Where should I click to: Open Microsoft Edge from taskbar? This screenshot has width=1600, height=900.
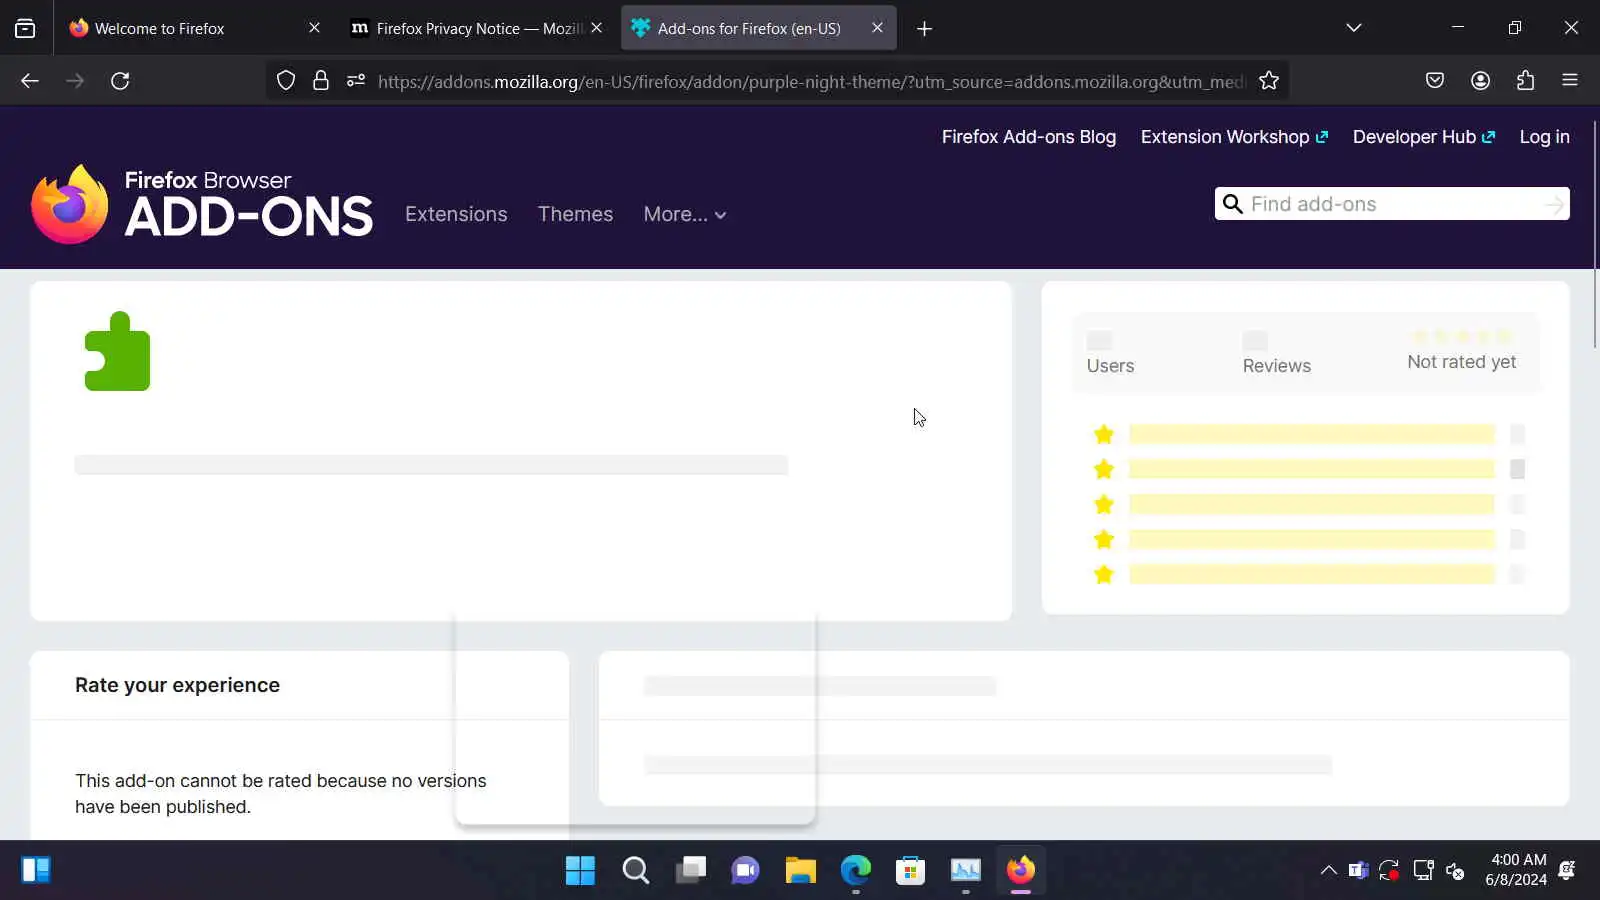pos(855,870)
